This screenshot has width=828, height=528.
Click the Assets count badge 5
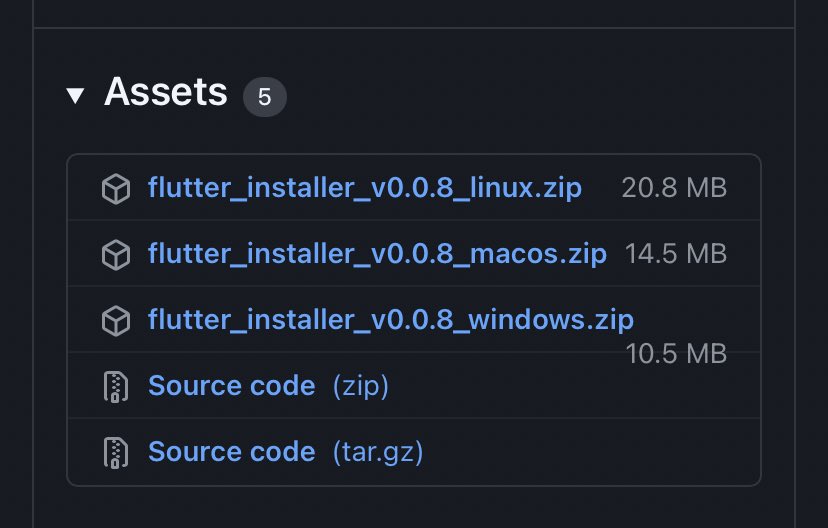(265, 97)
